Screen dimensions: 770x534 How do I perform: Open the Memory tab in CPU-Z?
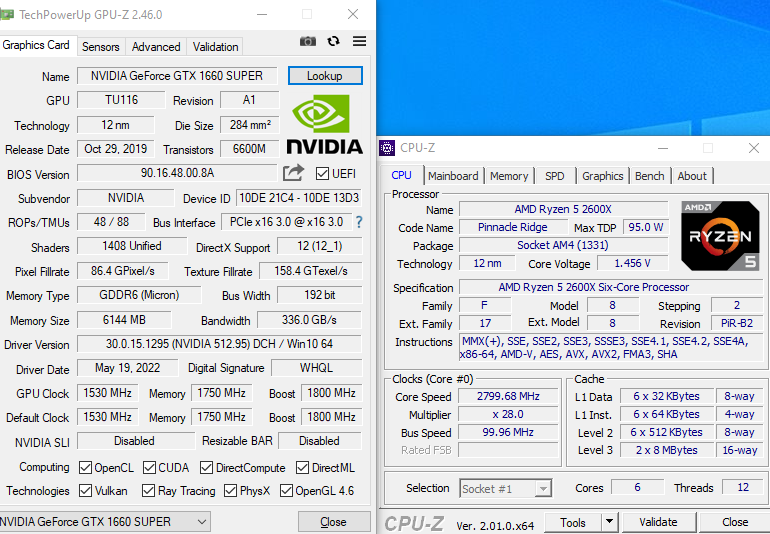tap(509, 176)
